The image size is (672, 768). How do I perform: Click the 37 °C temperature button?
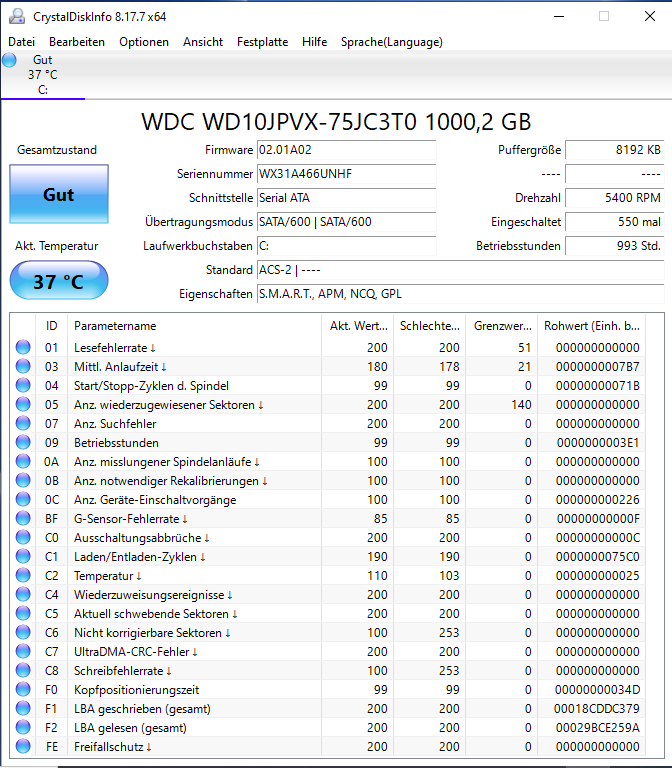pyautogui.click(x=59, y=281)
